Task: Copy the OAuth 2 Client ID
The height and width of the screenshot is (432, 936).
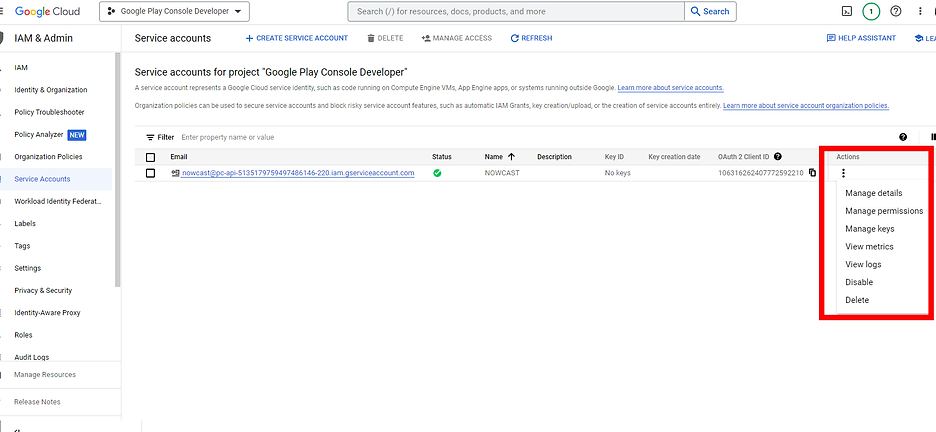Action: coord(812,173)
